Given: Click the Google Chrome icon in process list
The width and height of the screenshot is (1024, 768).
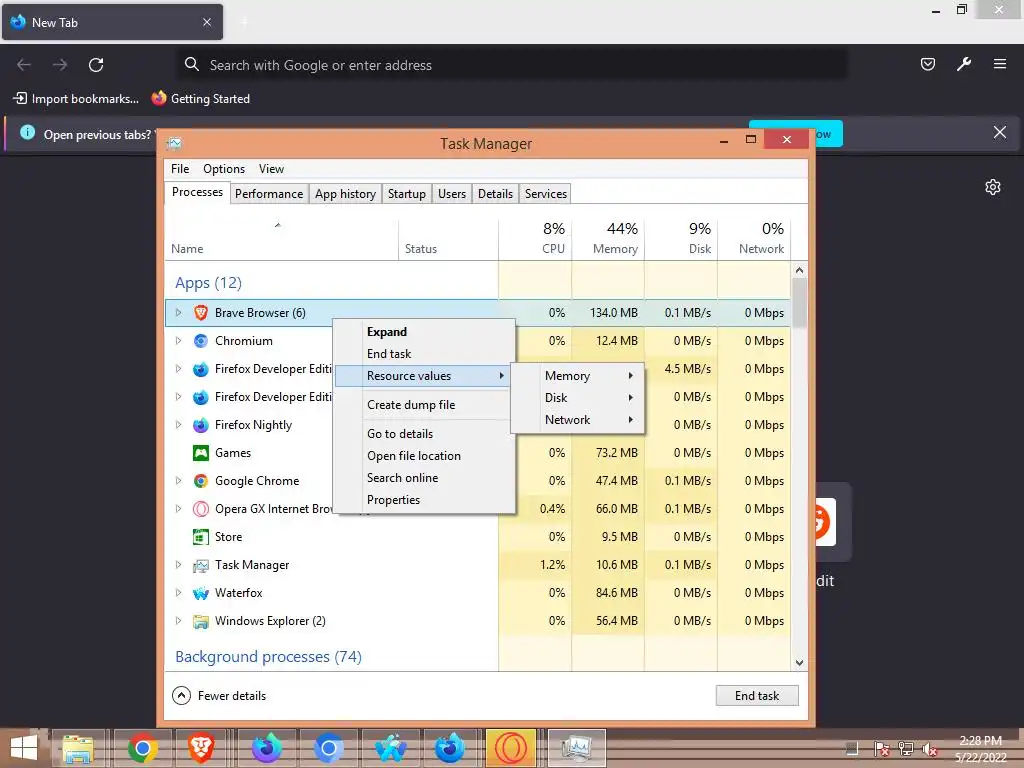Looking at the screenshot, I should point(200,481).
